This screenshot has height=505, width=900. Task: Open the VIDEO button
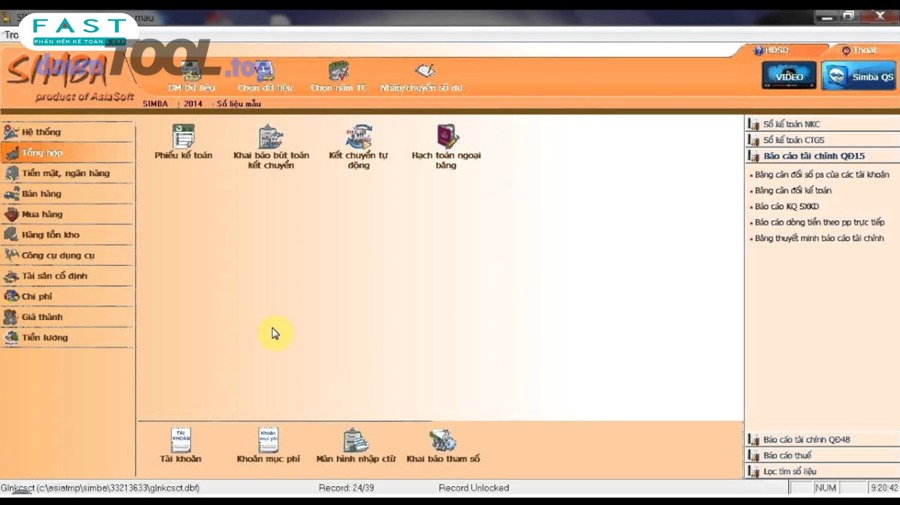coord(789,76)
